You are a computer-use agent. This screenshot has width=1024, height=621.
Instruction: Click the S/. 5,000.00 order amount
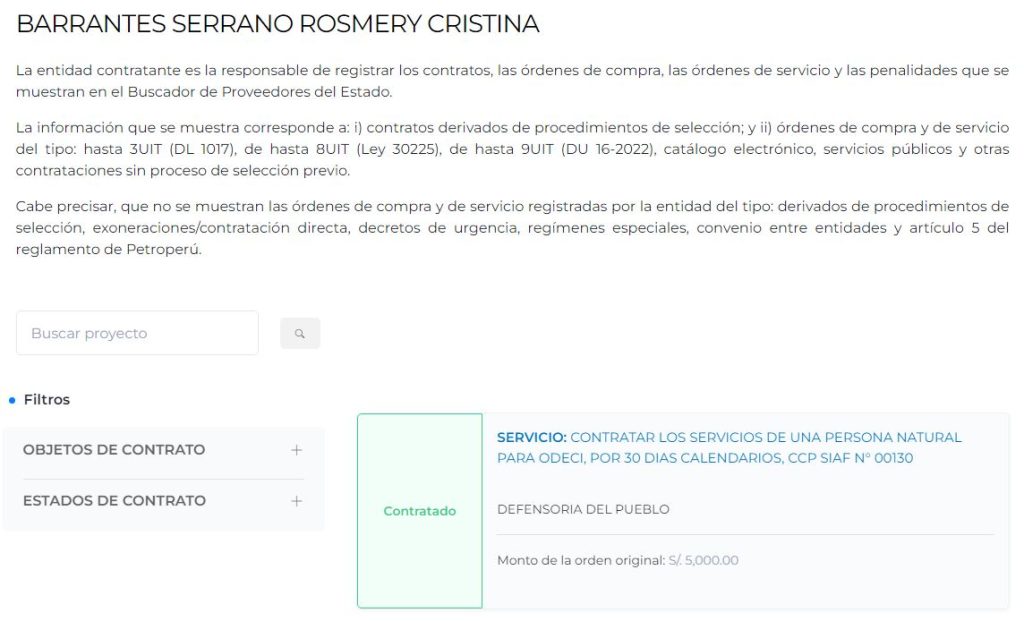[704, 560]
